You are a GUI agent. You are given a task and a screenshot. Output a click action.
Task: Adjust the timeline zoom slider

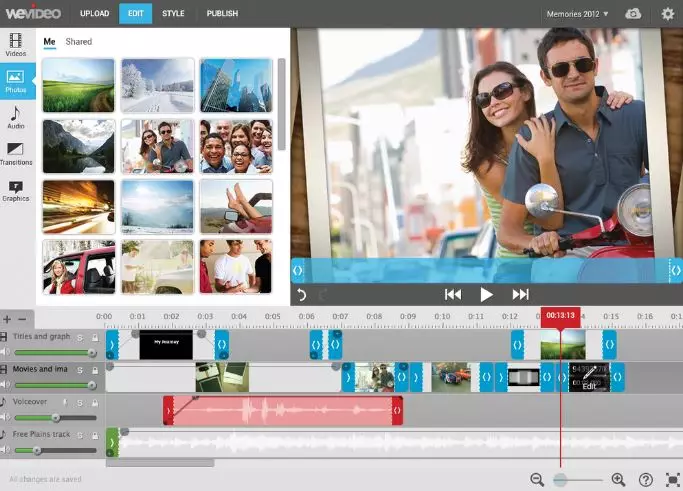[578, 480]
